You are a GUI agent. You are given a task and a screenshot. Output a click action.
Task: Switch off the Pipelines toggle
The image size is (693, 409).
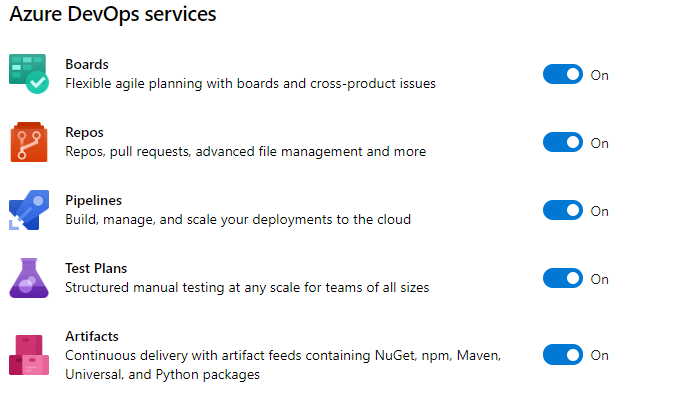[x=563, y=211]
